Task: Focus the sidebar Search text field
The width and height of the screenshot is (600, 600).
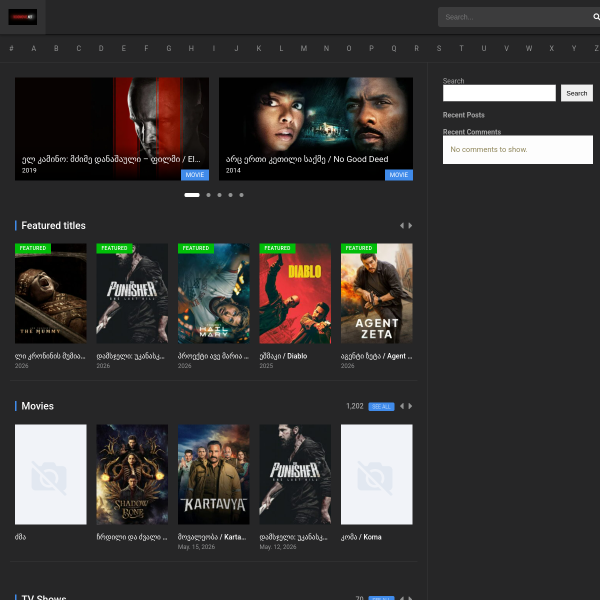Action: point(499,93)
